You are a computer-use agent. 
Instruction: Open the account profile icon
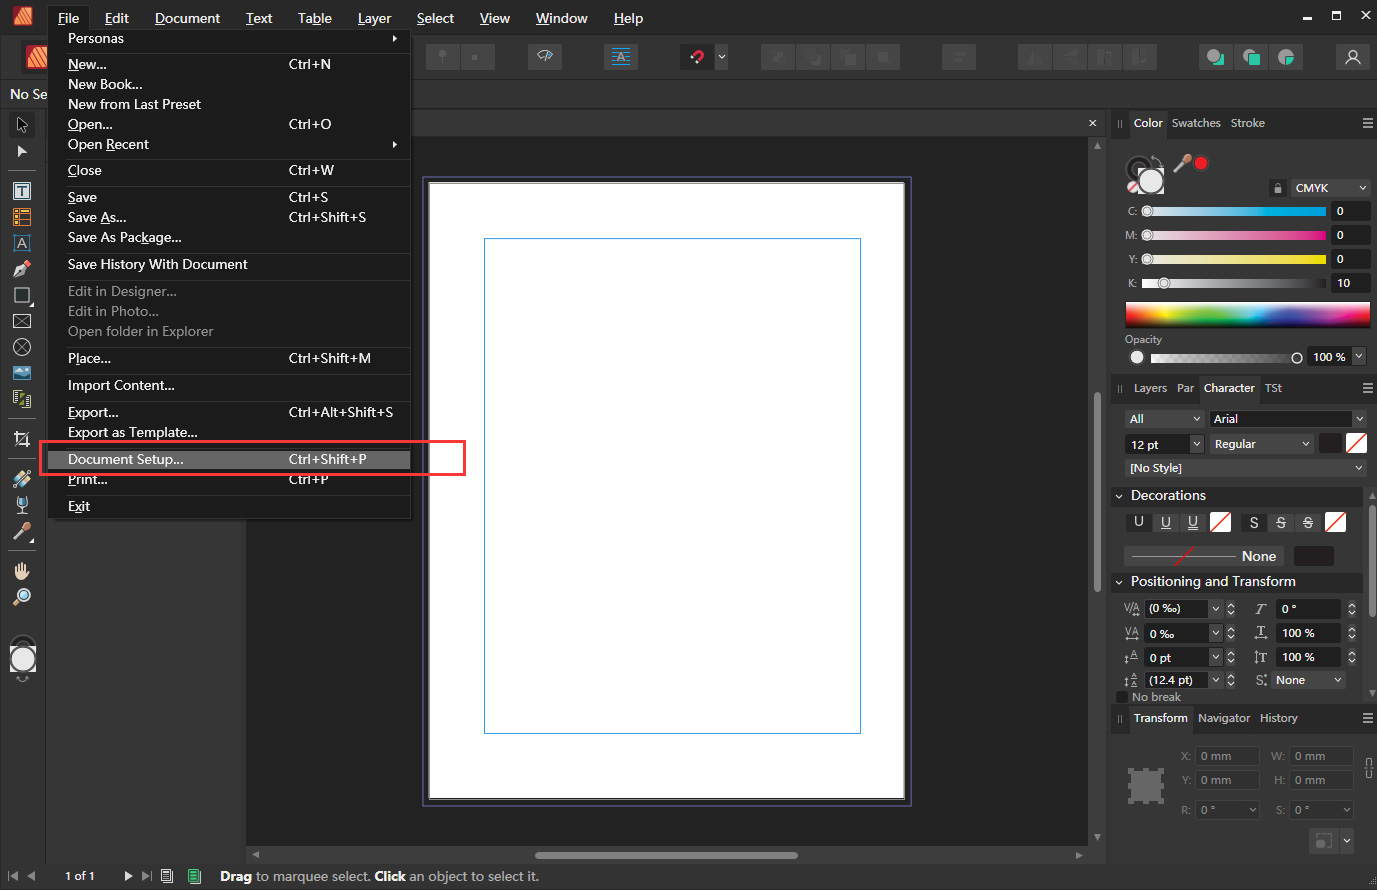[x=1353, y=57]
